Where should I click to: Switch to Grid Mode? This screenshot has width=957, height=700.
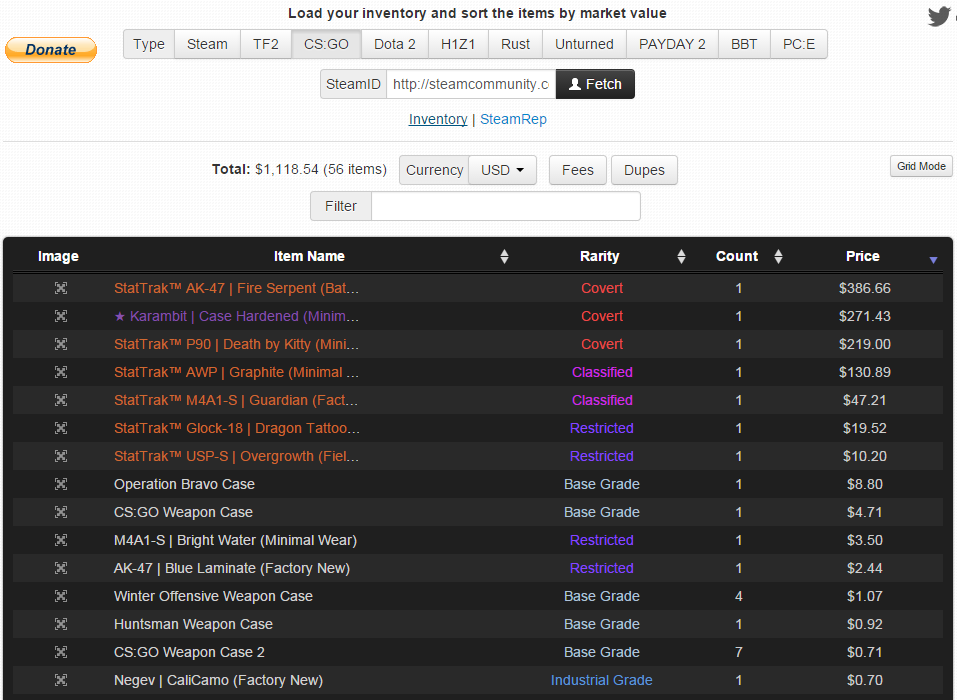click(x=922, y=166)
